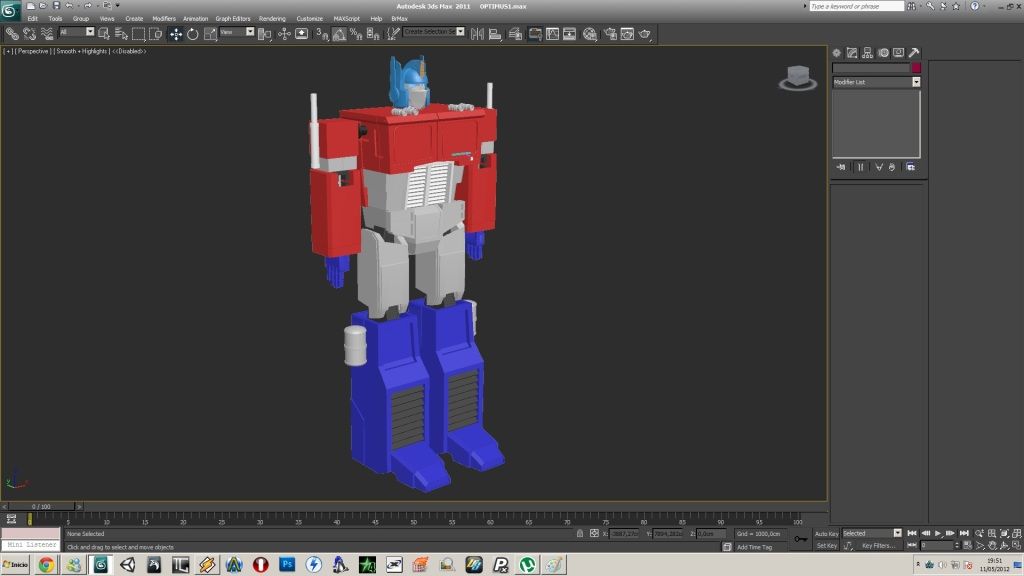
Task: Open the quick access toolbar customize arrow
Action: pos(118,5)
